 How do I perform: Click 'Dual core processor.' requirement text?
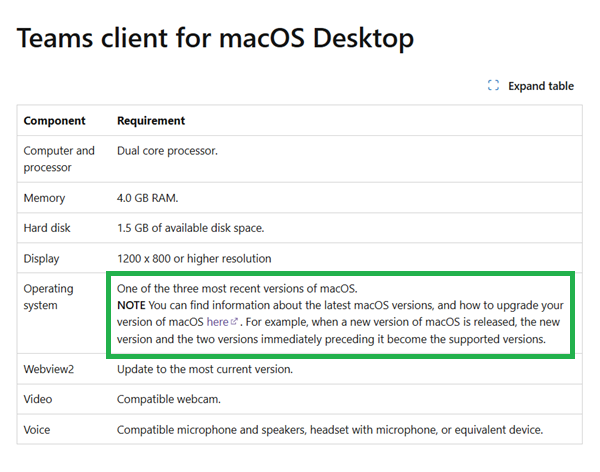[x=167, y=151]
